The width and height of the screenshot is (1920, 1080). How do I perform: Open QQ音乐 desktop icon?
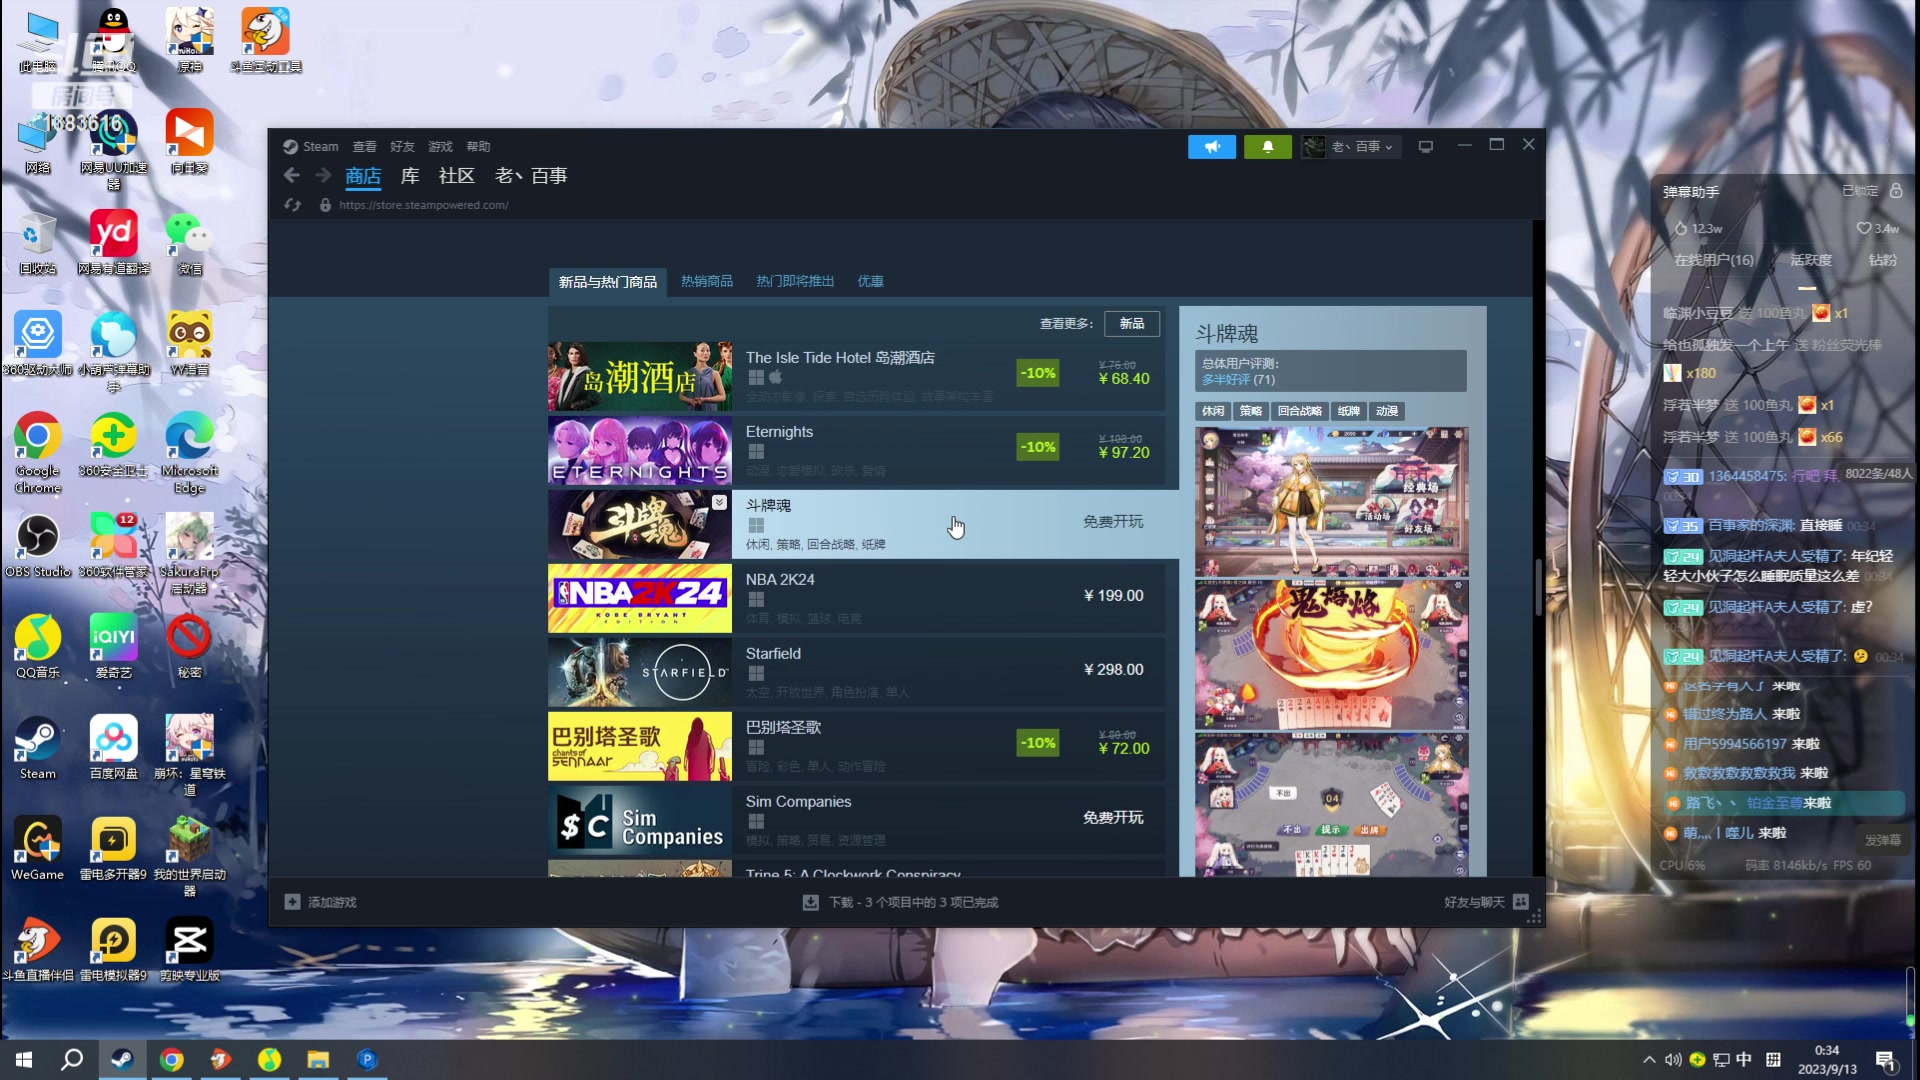point(38,647)
